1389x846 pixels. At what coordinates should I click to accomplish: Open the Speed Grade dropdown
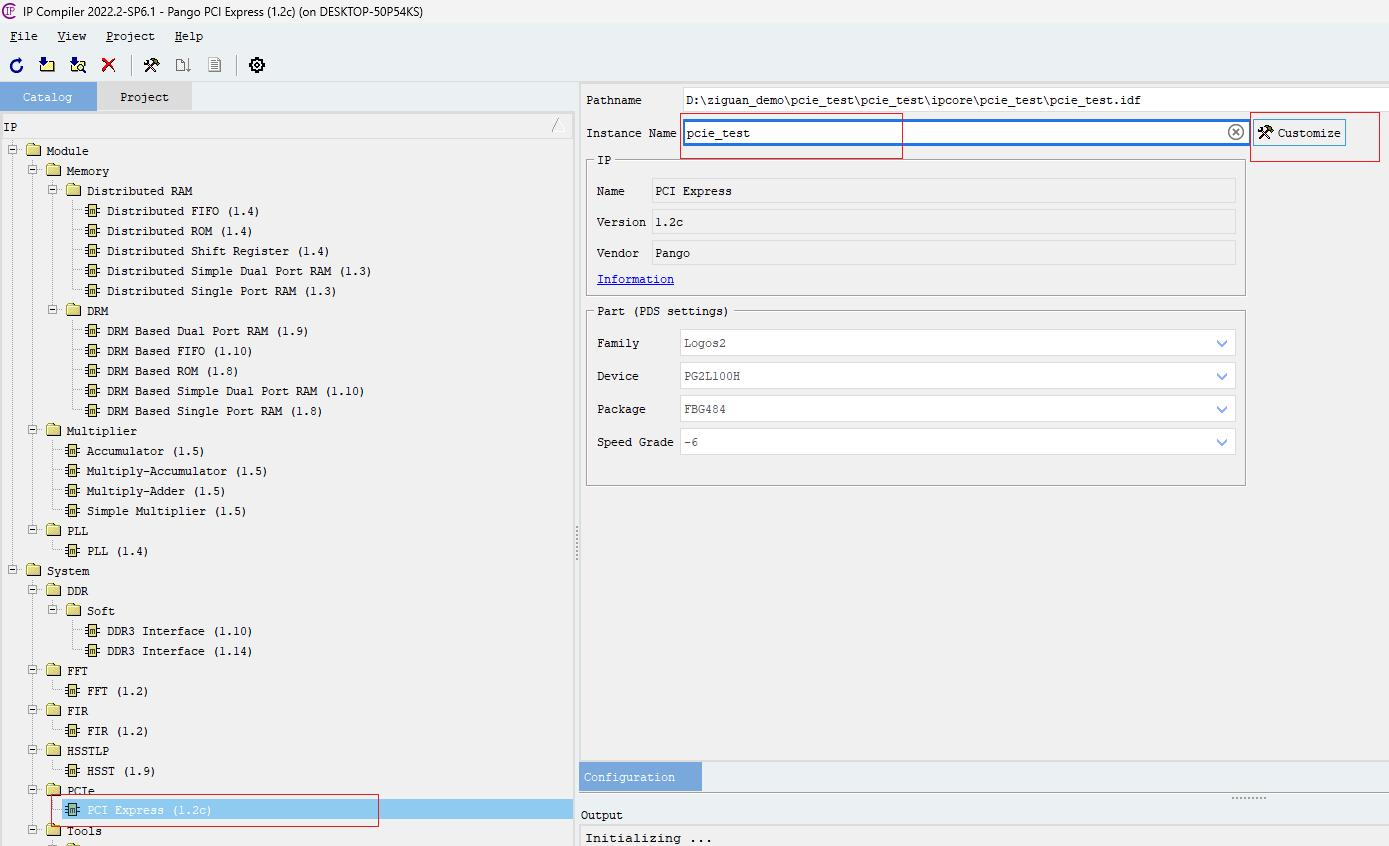point(1221,442)
